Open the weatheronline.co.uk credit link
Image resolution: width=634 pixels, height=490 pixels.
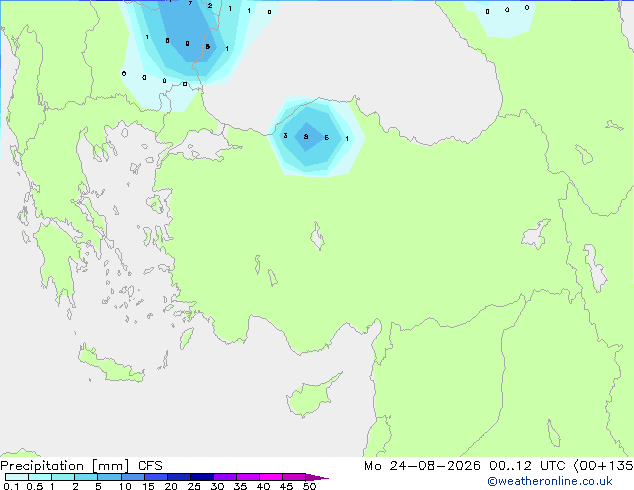549,481
